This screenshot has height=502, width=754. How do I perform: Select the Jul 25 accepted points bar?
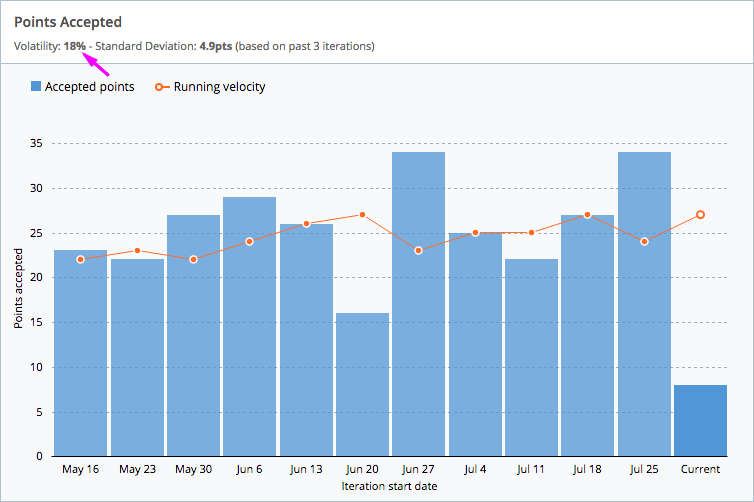644,304
